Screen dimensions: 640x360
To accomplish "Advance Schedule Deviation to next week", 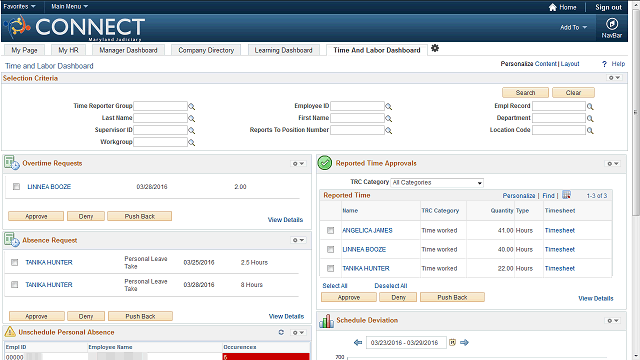I will coord(464,342).
